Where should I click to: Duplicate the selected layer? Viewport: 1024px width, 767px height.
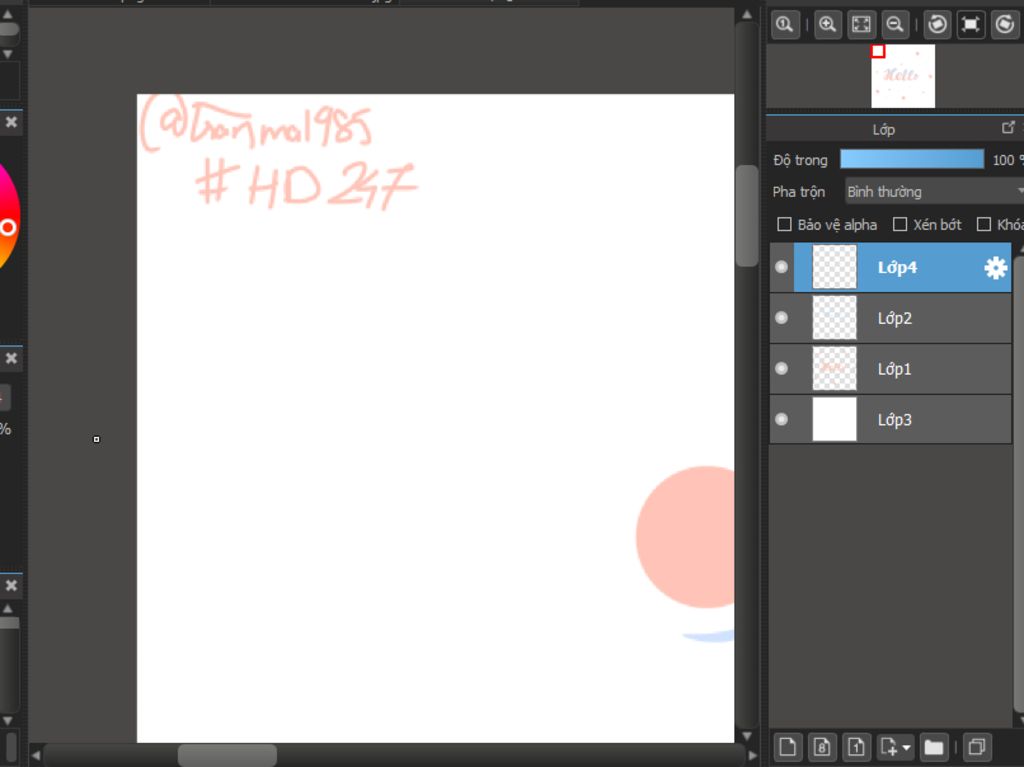pos(977,746)
